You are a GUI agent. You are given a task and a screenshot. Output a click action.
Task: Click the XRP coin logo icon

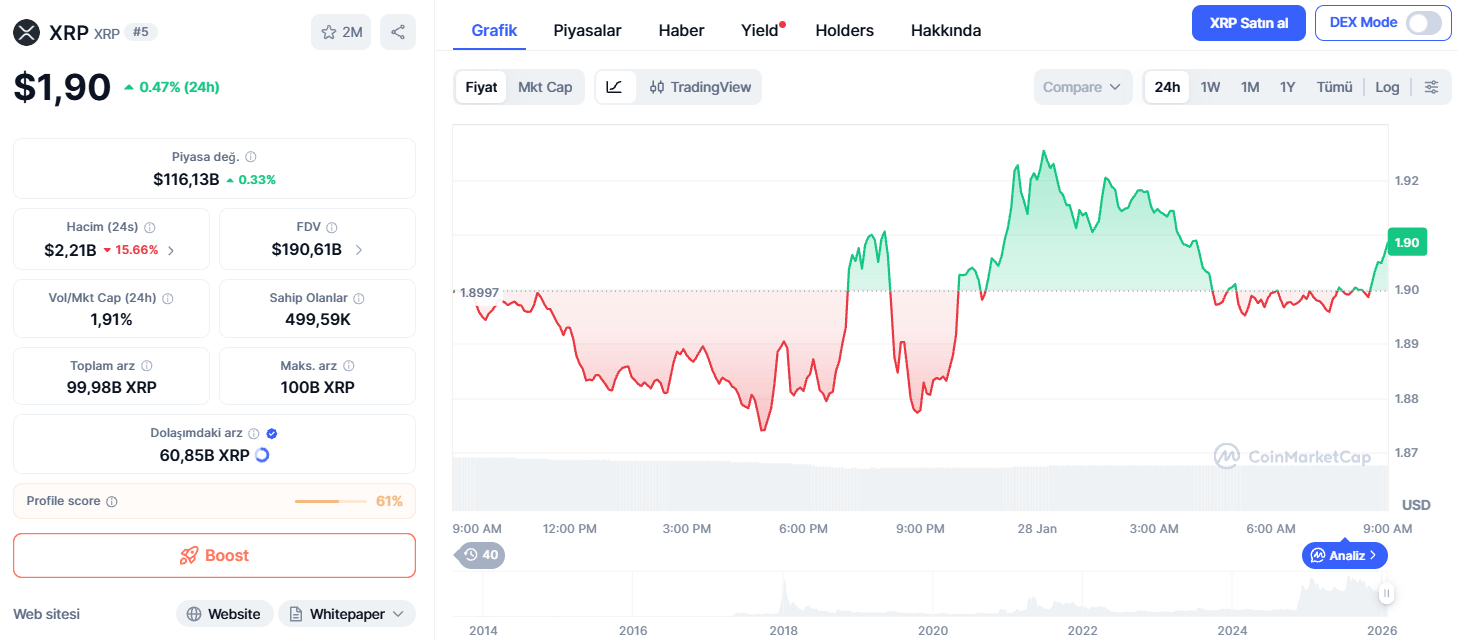[26, 32]
